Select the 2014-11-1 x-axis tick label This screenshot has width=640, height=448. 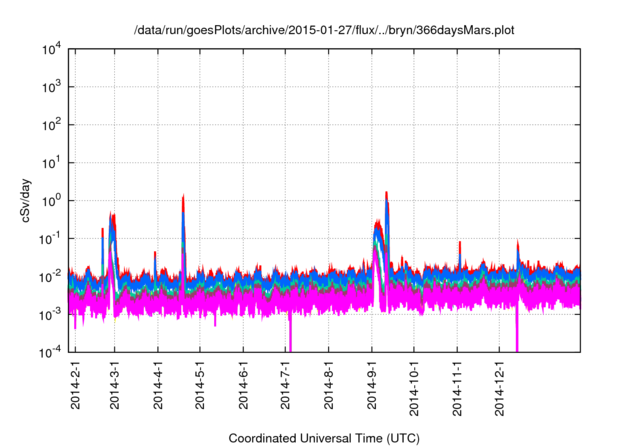point(457,389)
